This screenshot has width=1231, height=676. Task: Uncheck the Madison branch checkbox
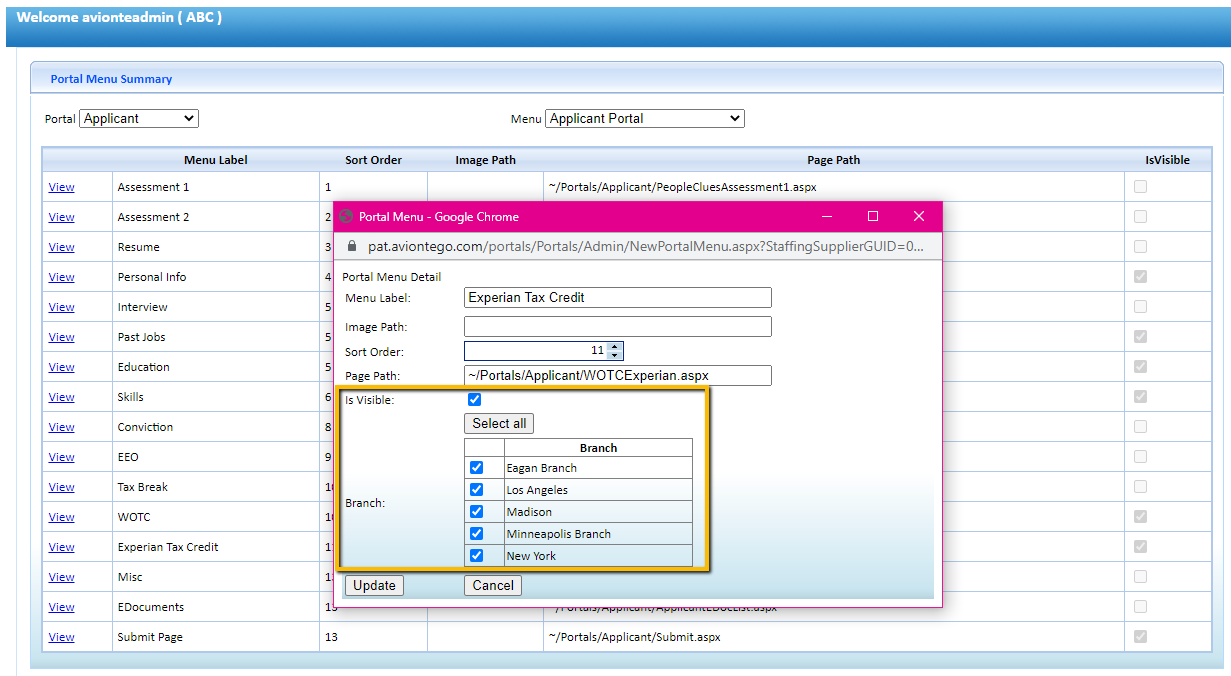(477, 512)
